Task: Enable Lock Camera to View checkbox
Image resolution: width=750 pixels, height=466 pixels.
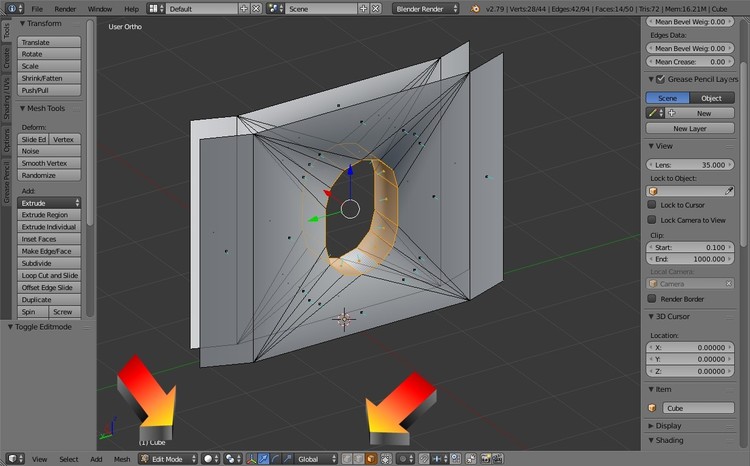Action: [652, 220]
